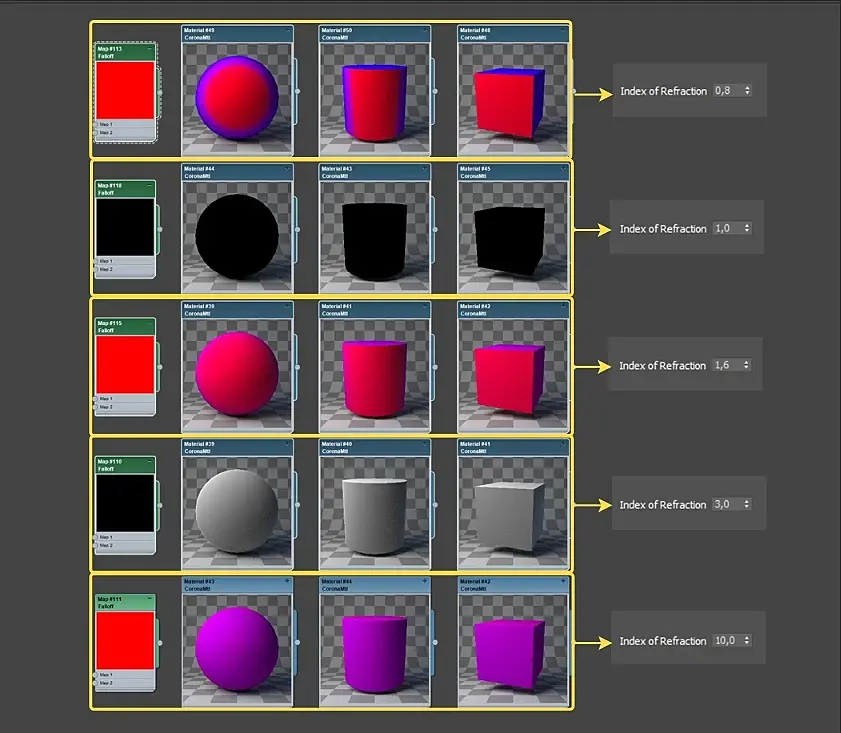Select the black preview of Map #118
Screen dimensions: 841x733
(125, 227)
